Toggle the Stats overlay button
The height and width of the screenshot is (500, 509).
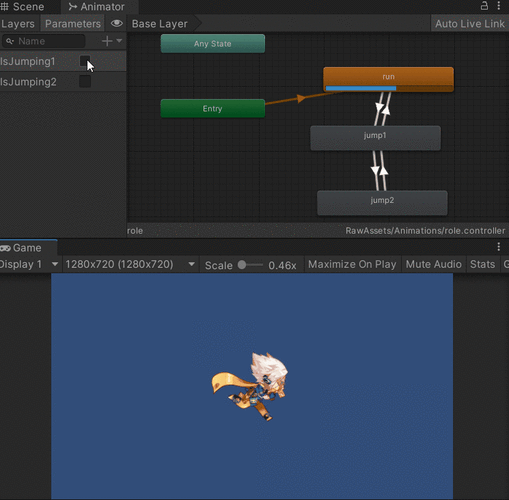pyautogui.click(x=482, y=264)
